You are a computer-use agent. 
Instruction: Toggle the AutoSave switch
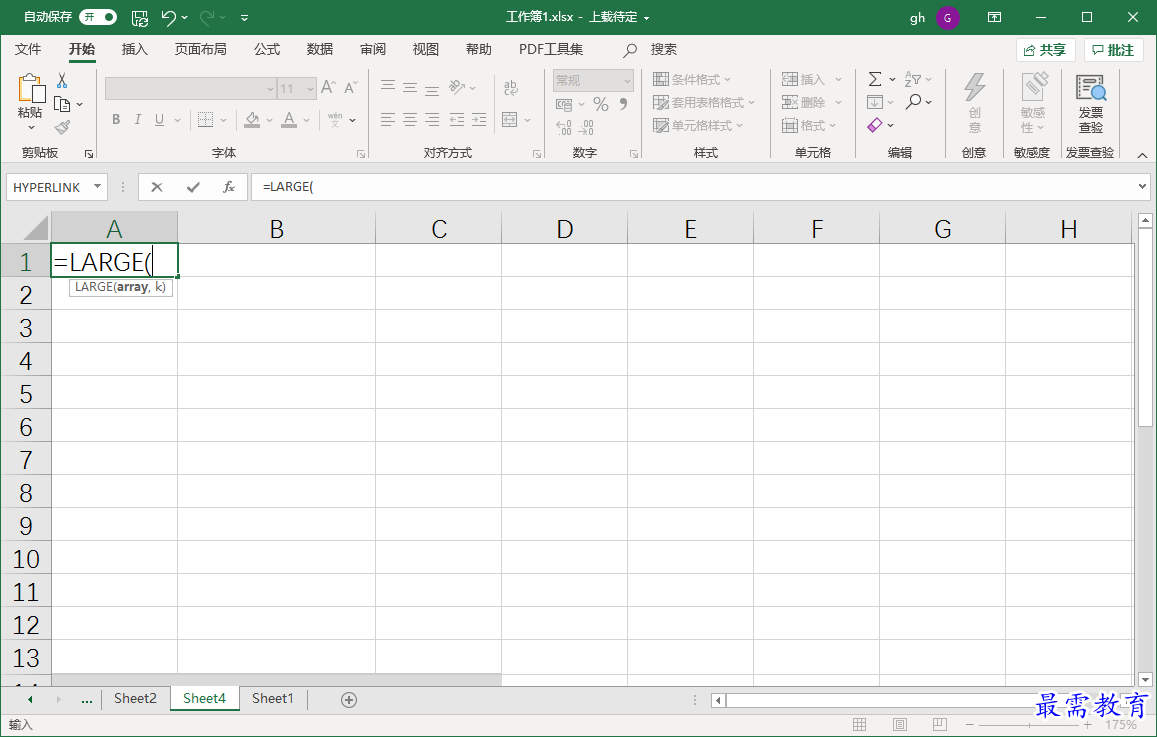tap(97, 17)
